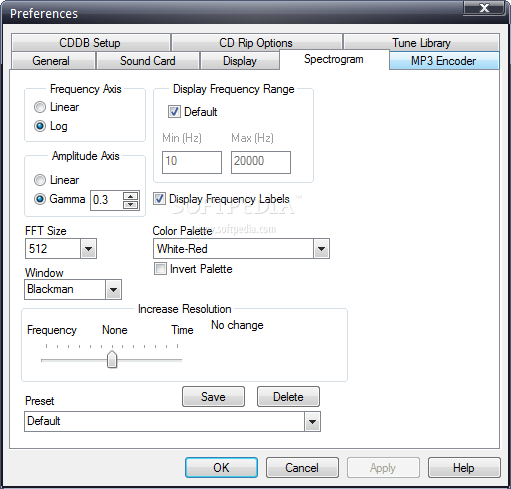
Task: Confirm preferences with OK
Action: [221, 468]
